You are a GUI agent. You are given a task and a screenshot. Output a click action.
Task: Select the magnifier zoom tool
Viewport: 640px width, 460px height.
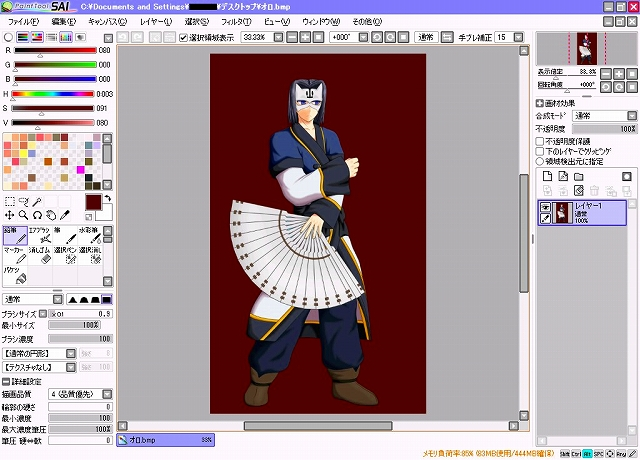click(23, 214)
